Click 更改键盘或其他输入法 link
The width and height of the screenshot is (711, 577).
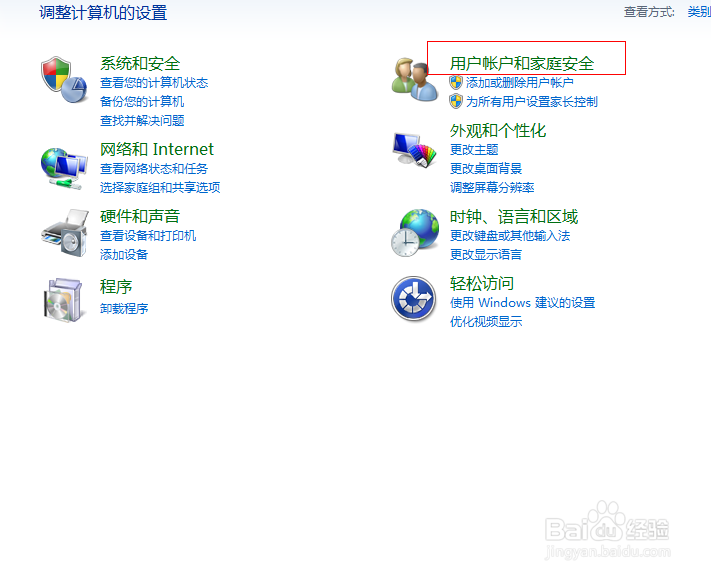click(510, 236)
